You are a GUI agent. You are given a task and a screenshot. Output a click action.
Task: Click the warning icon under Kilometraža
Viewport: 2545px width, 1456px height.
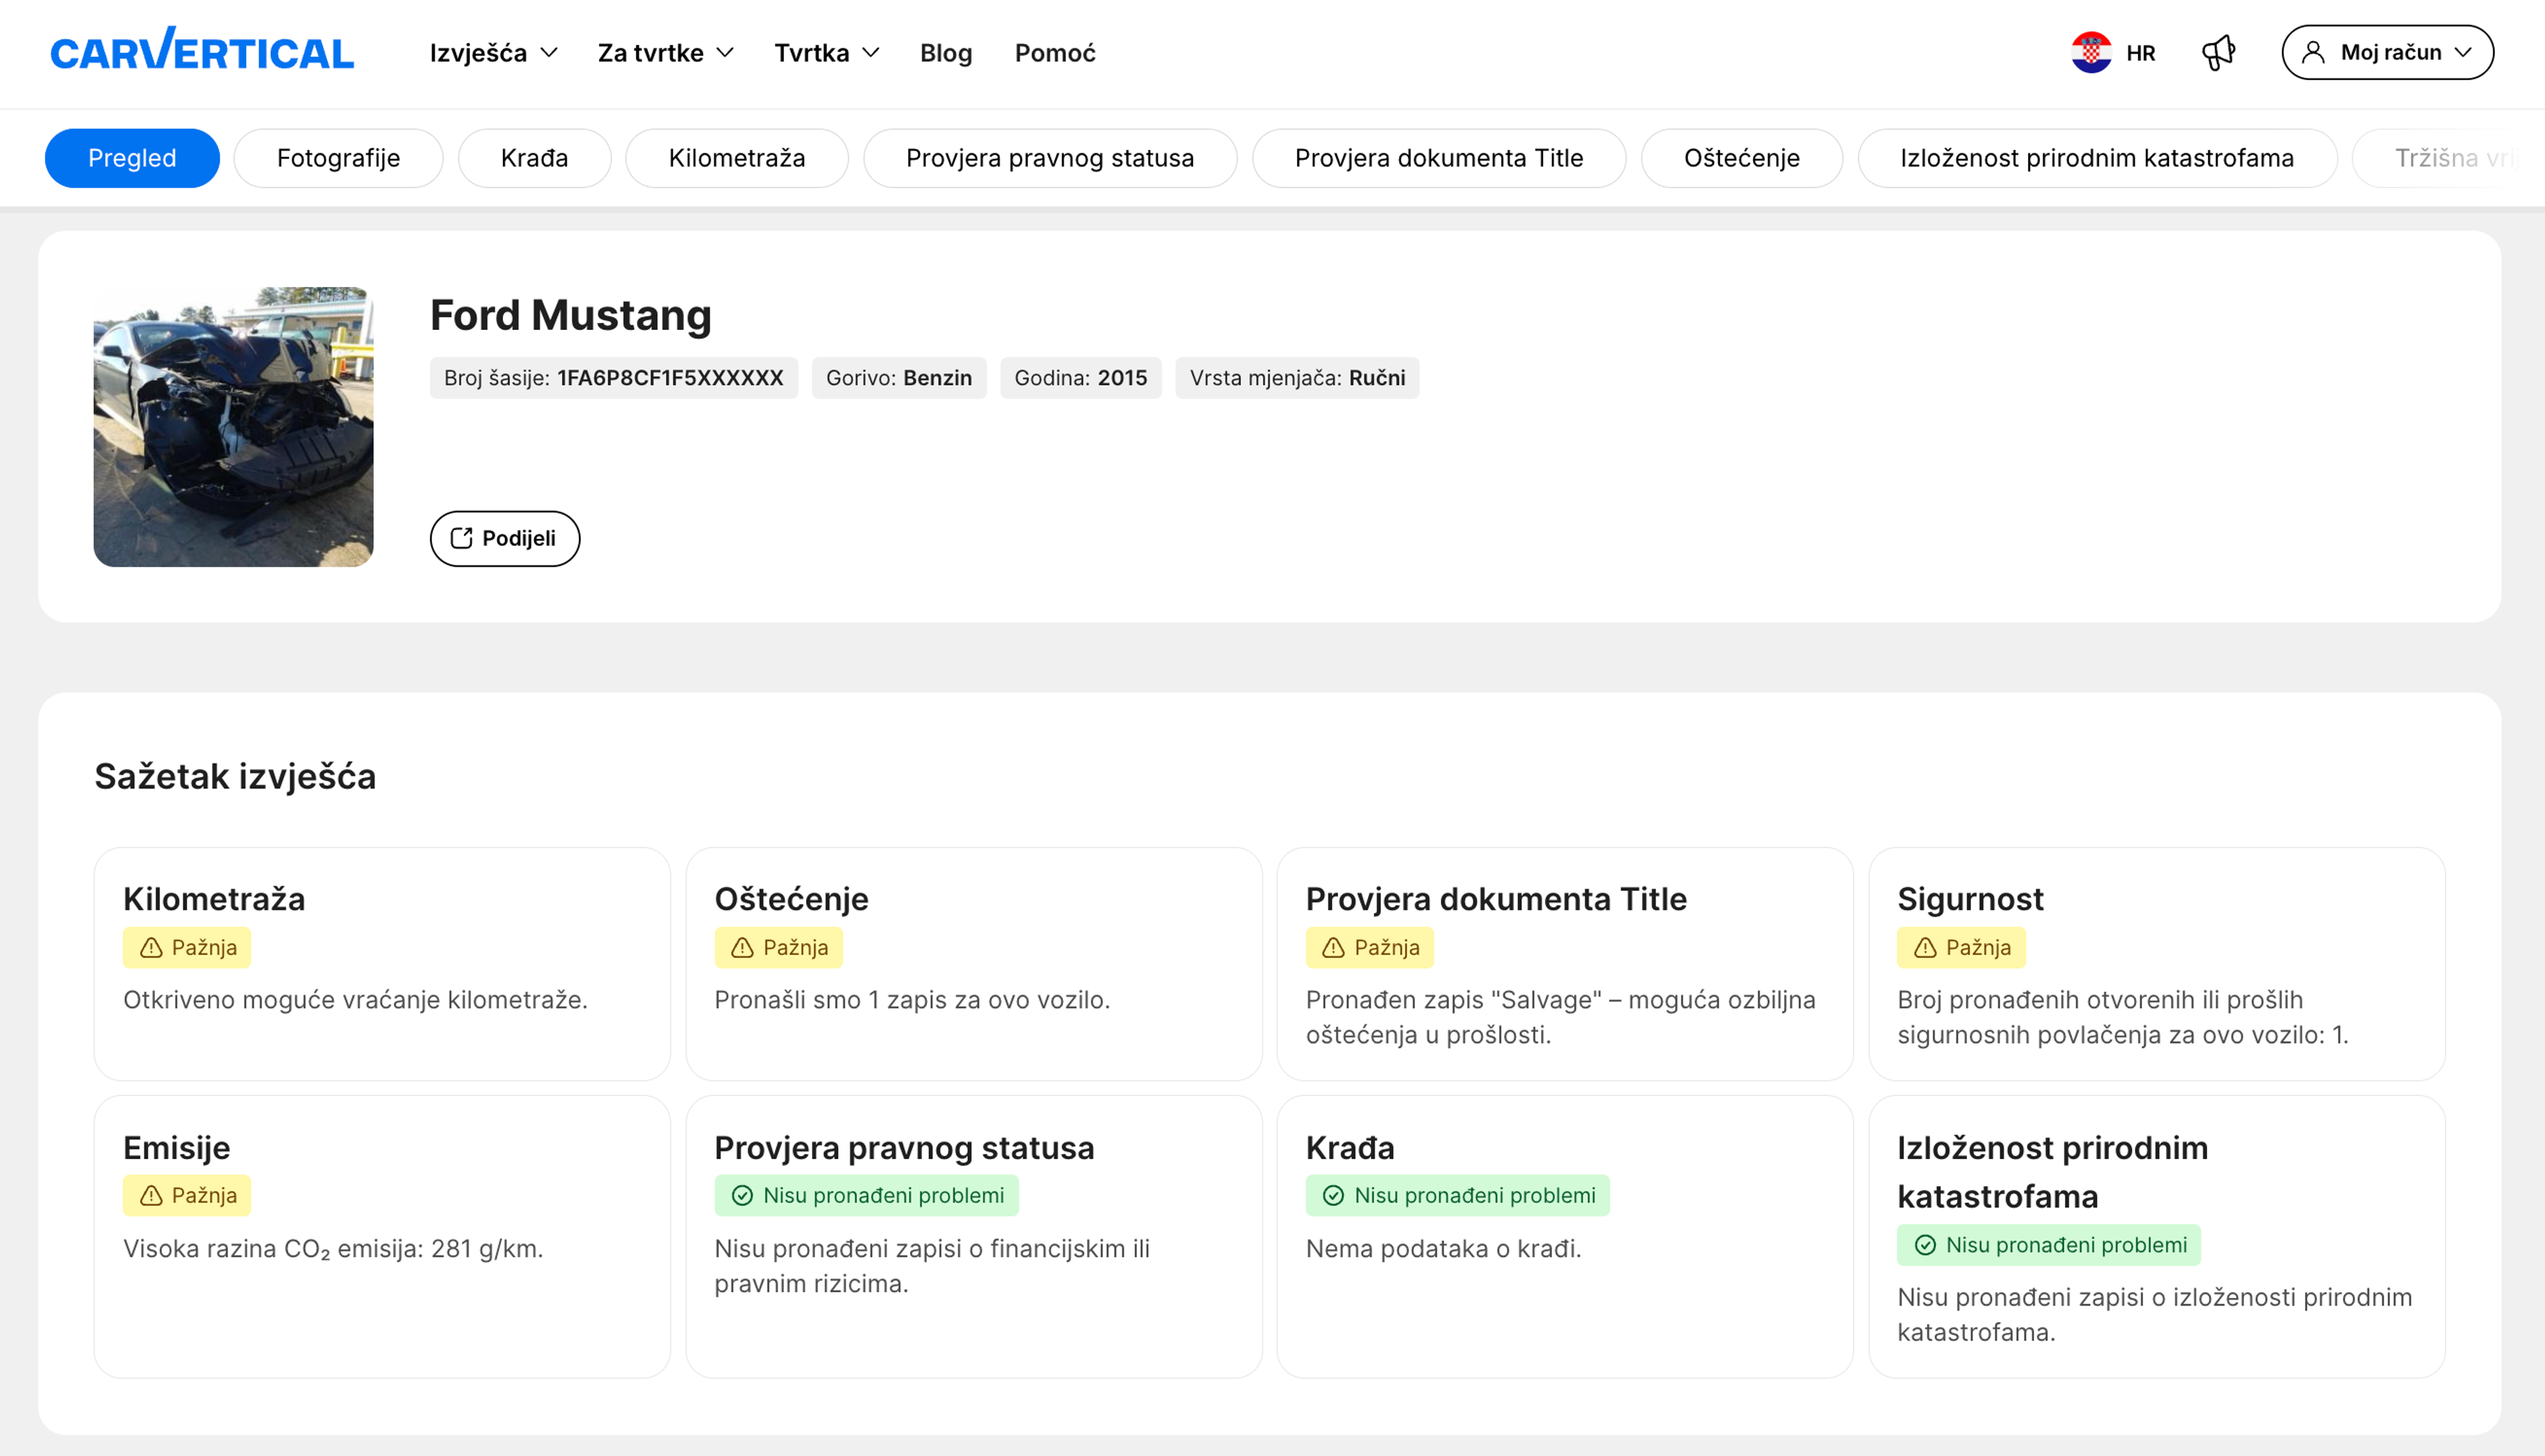[x=151, y=947]
